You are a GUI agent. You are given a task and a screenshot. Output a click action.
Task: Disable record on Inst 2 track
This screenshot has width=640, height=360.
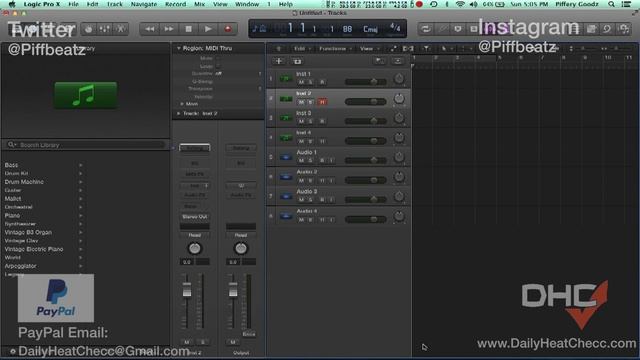(x=322, y=102)
